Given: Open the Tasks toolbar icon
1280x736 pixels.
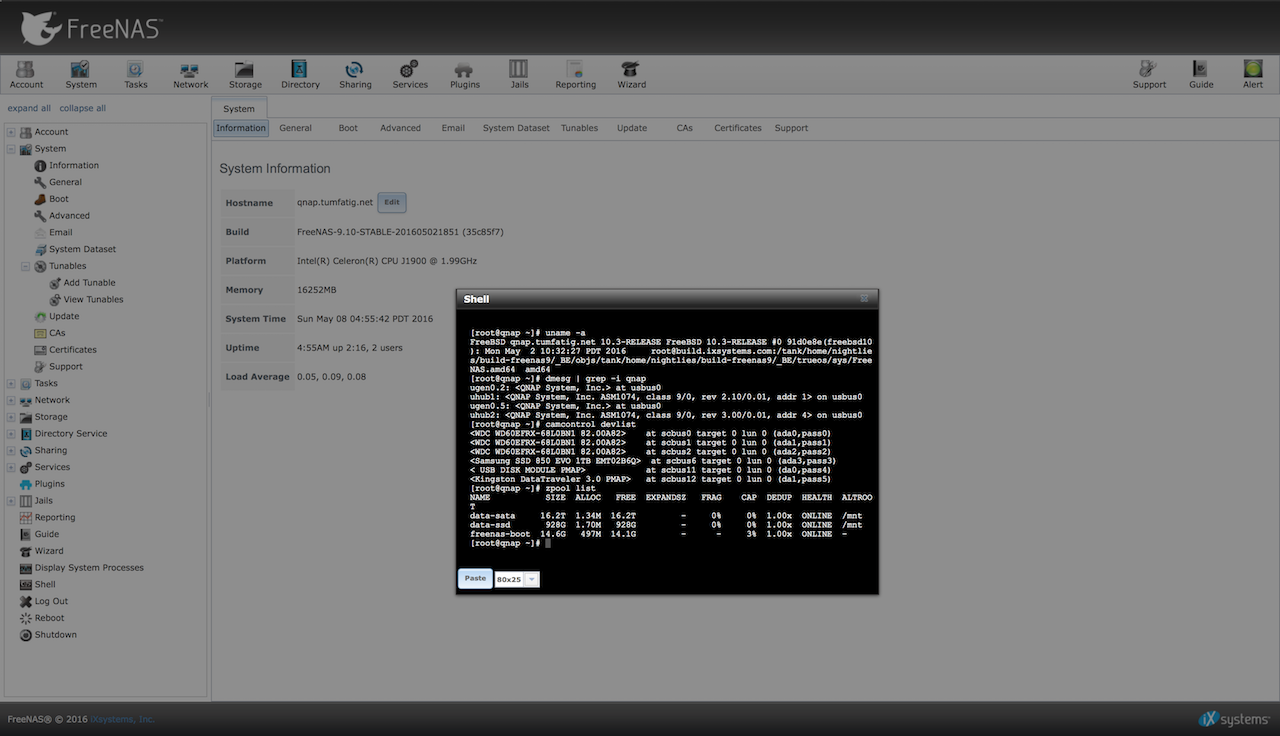Looking at the screenshot, I should click(136, 75).
